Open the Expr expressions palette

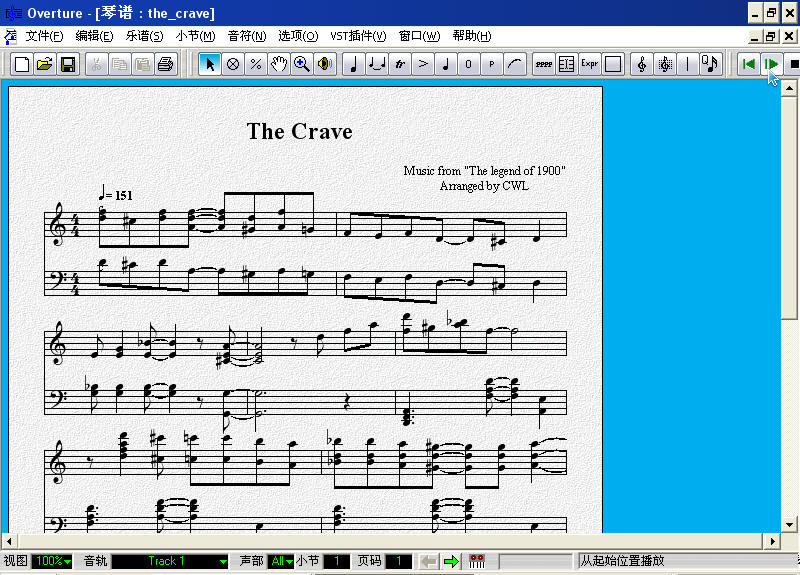589,64
